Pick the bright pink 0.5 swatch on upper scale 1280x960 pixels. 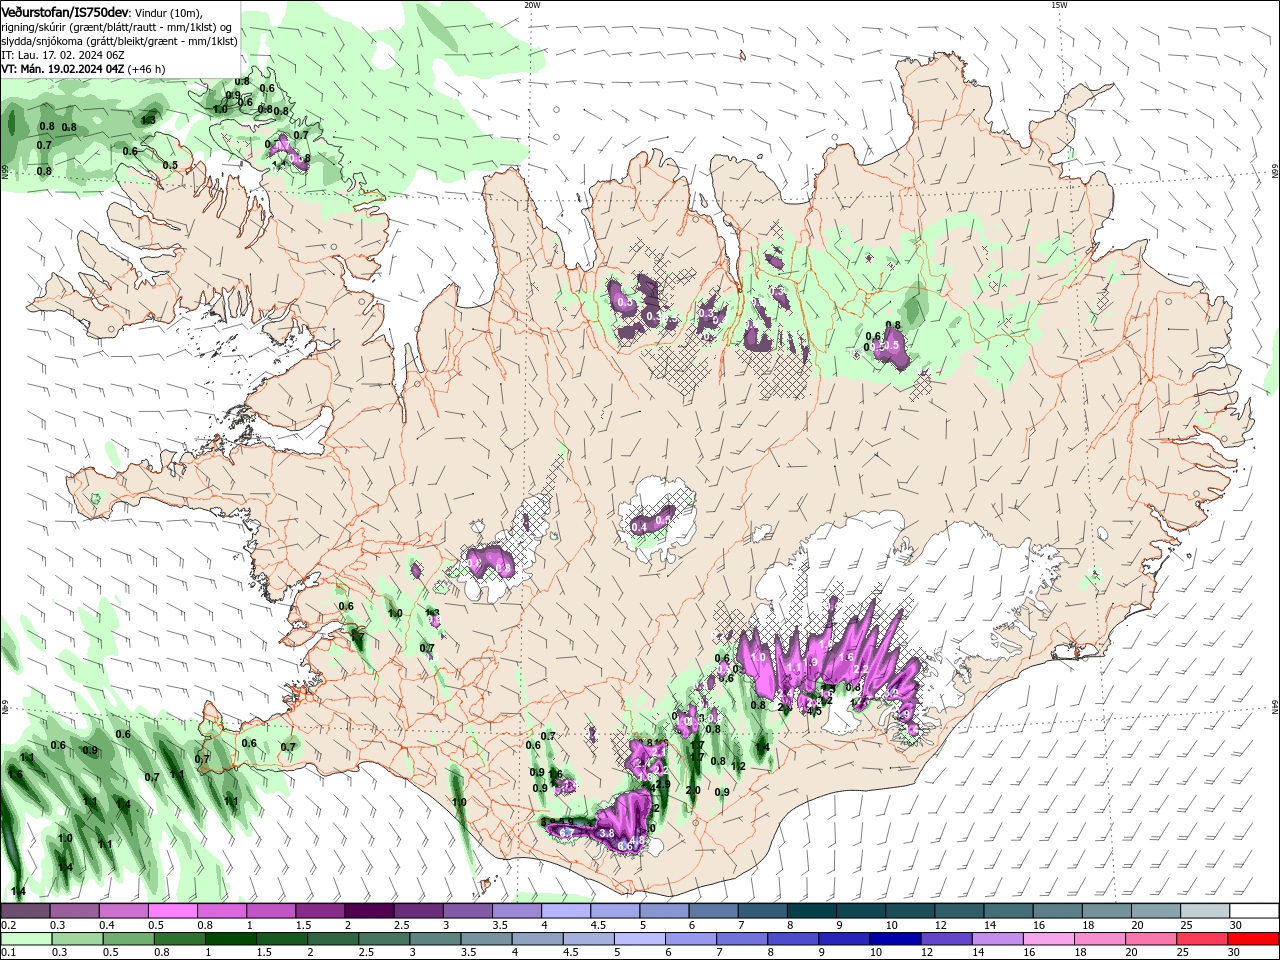(x=172, y=911)
